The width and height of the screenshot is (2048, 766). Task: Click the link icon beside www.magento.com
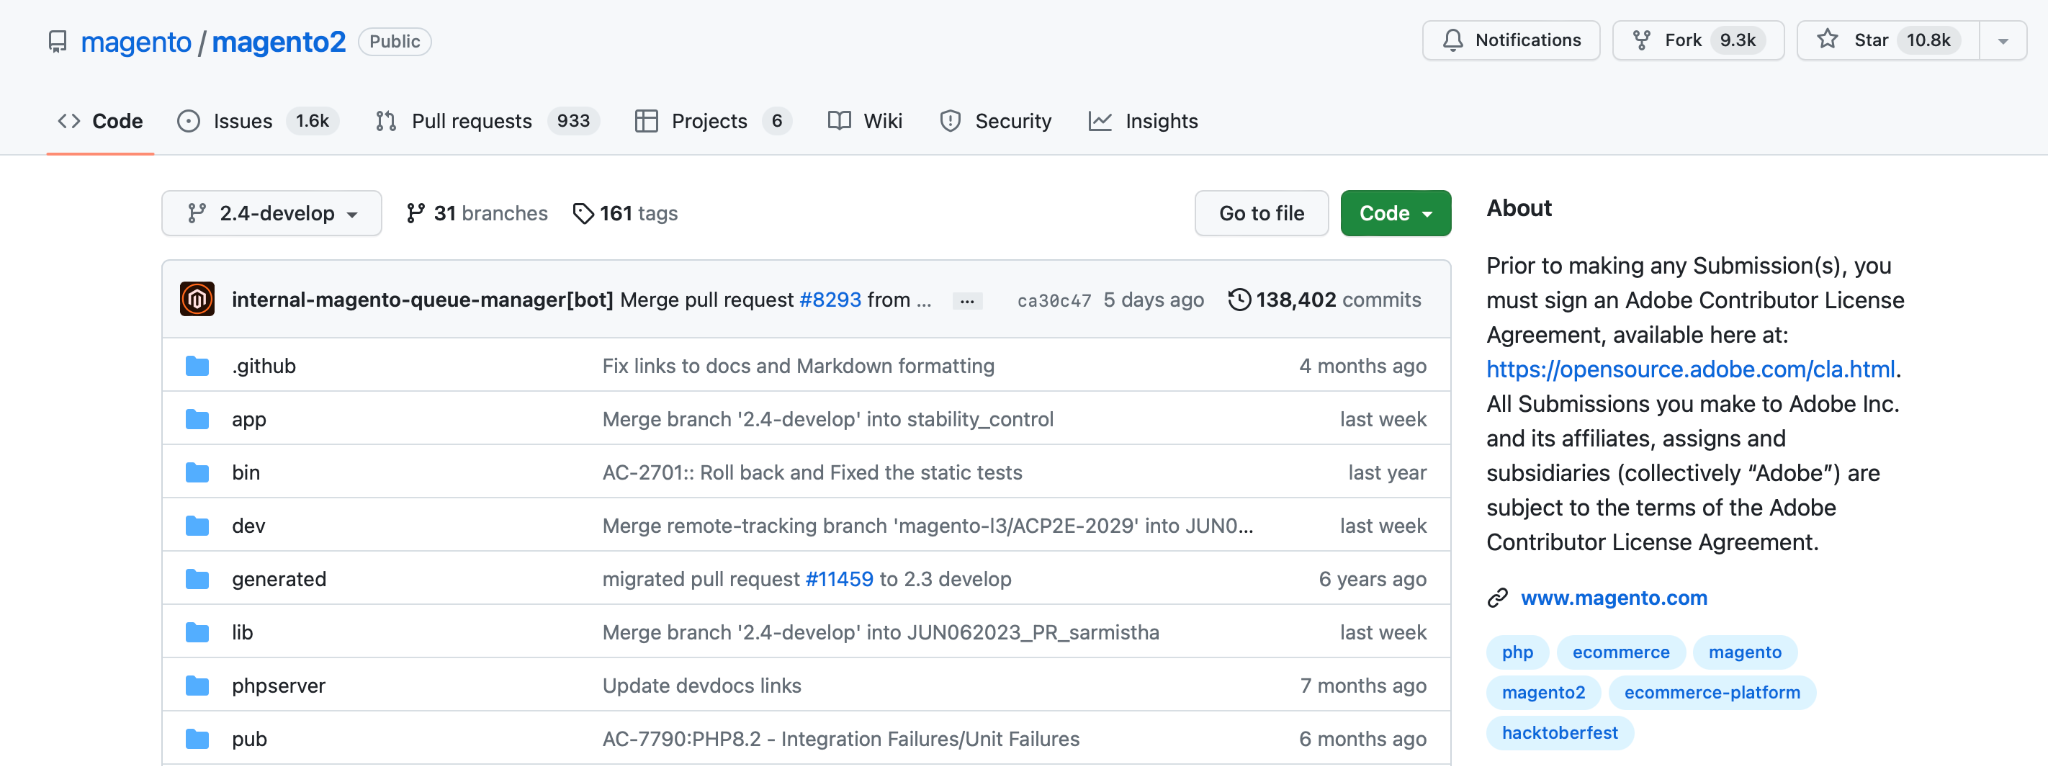(1497, 598)
